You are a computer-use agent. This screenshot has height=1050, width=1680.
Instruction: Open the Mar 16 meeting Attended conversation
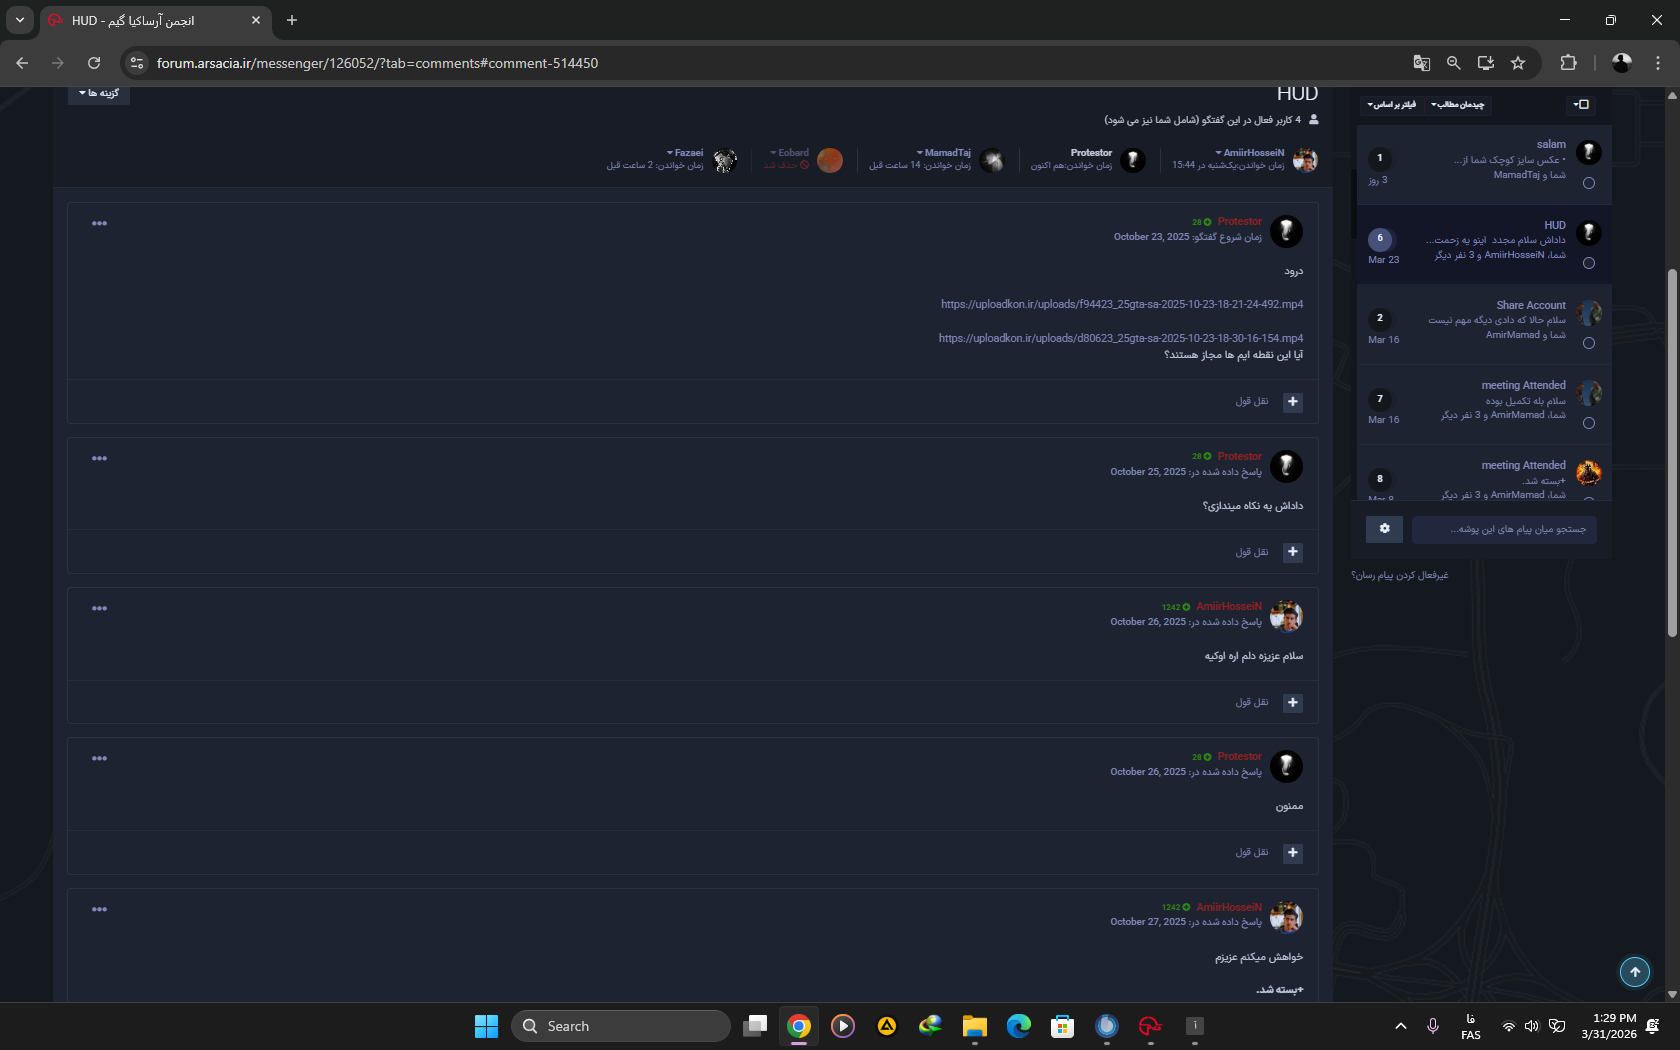click(x=1484, y=405)
